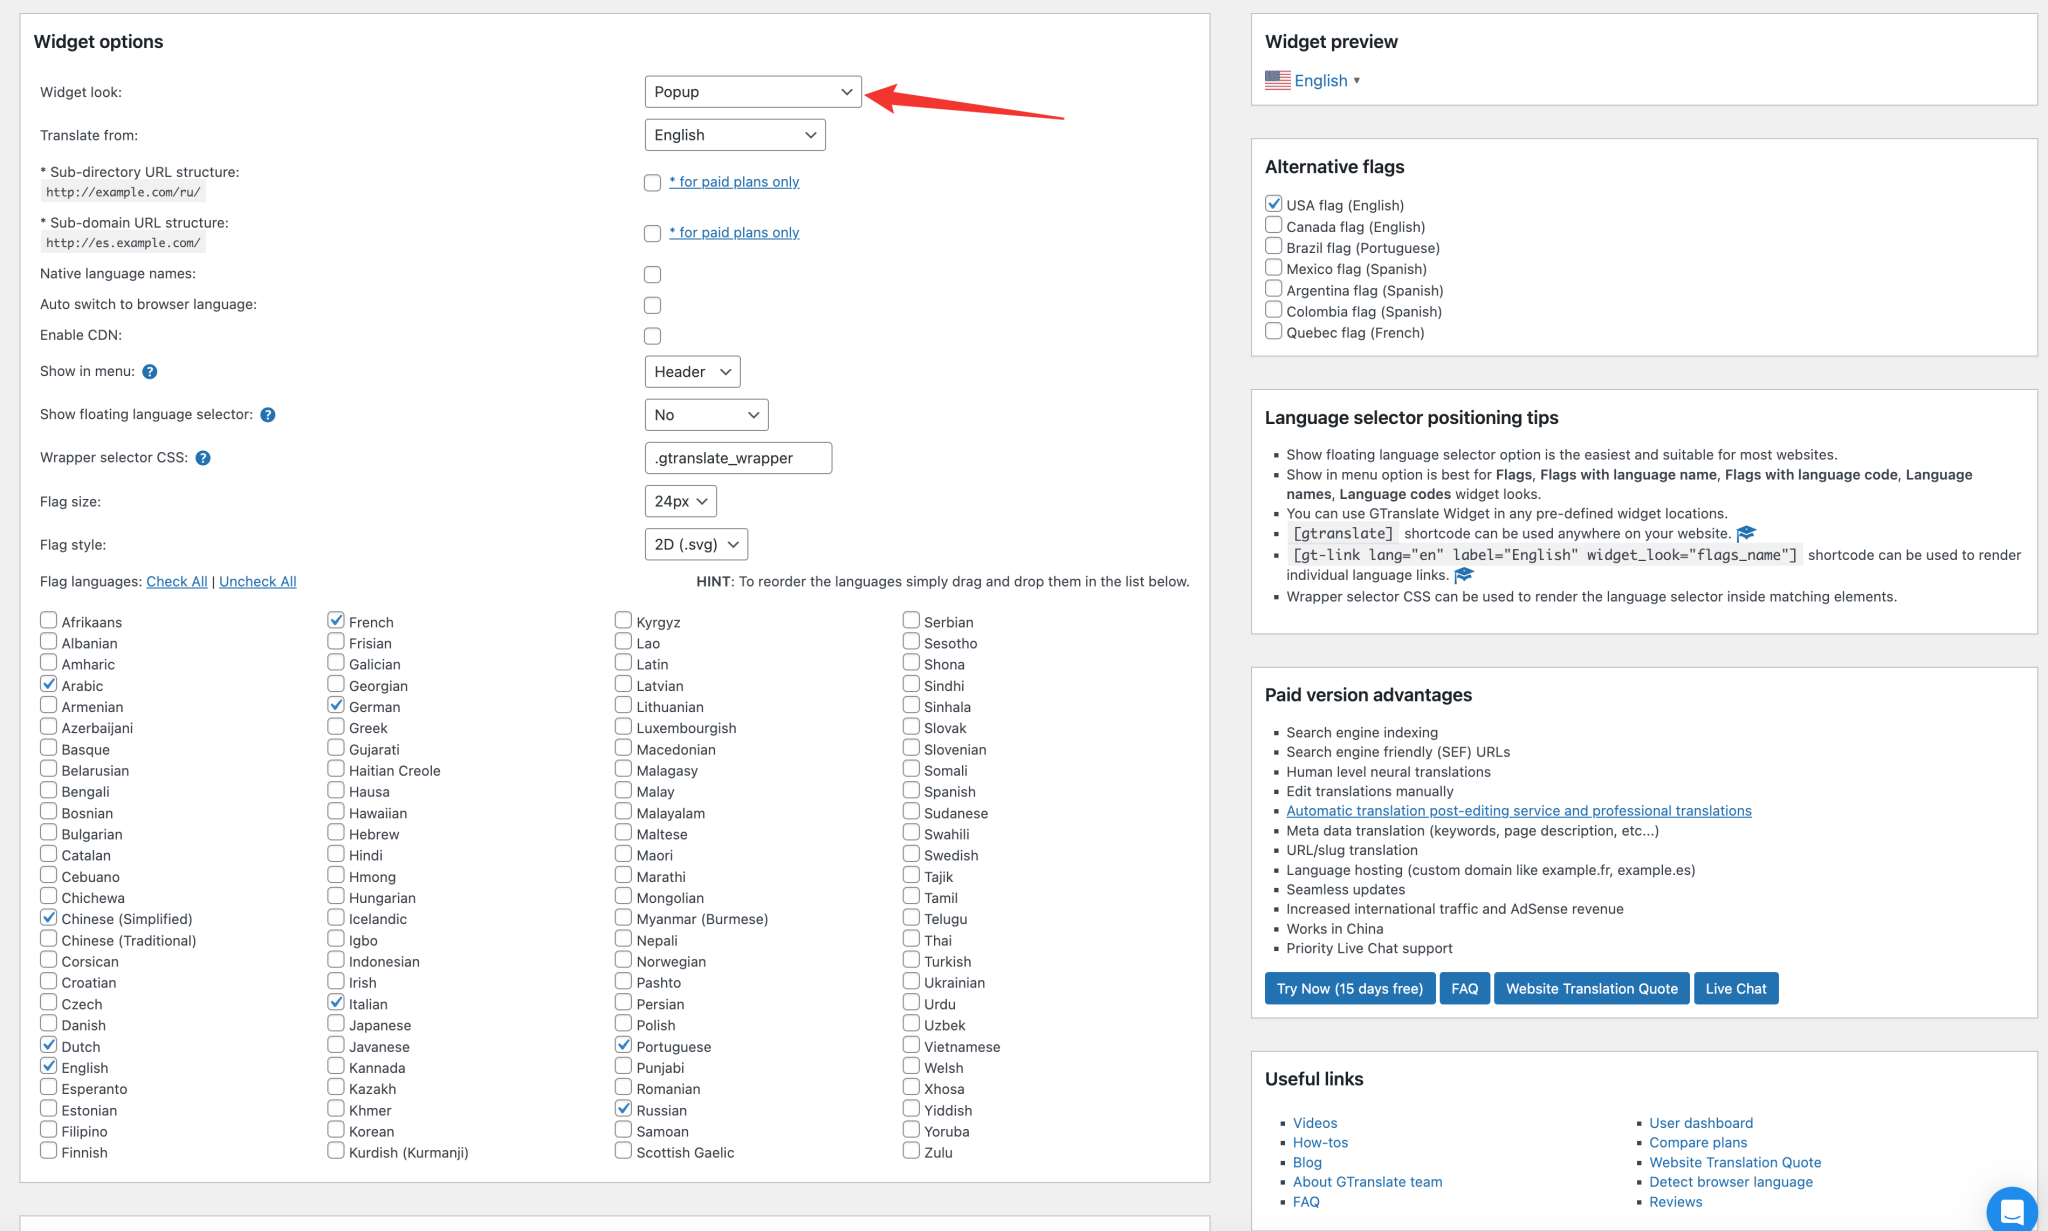Click the US flag in widget preview
Viewport: 2048px width, 1231px height.
tap(1277, 80)
